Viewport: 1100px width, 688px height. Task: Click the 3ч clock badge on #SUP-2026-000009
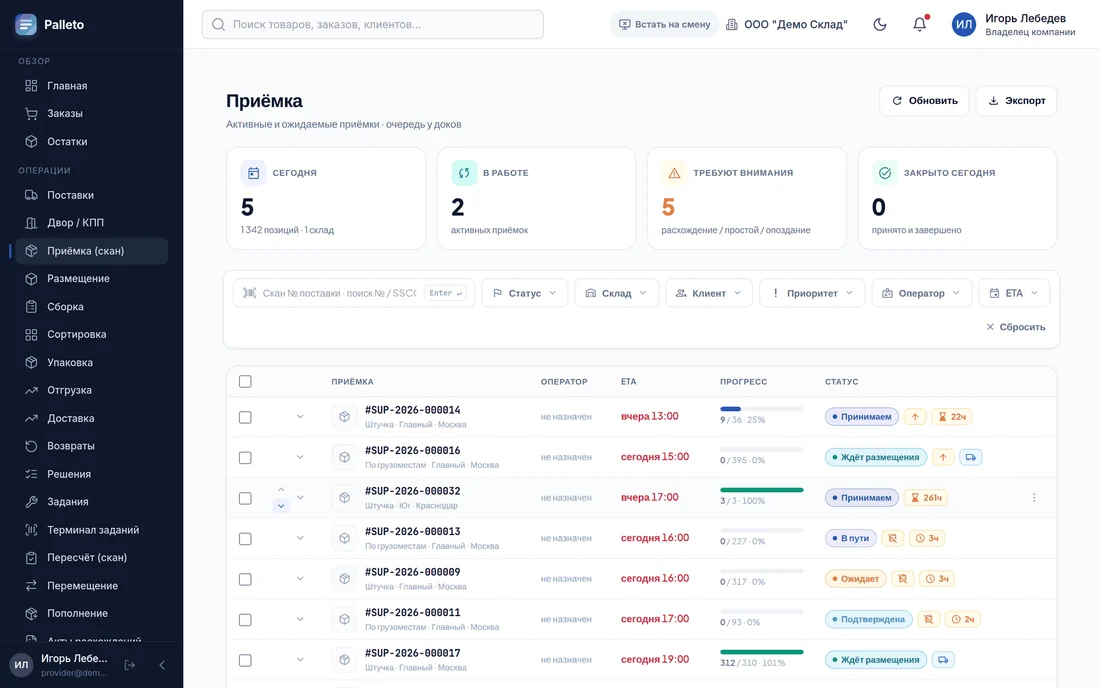point(937,579)
